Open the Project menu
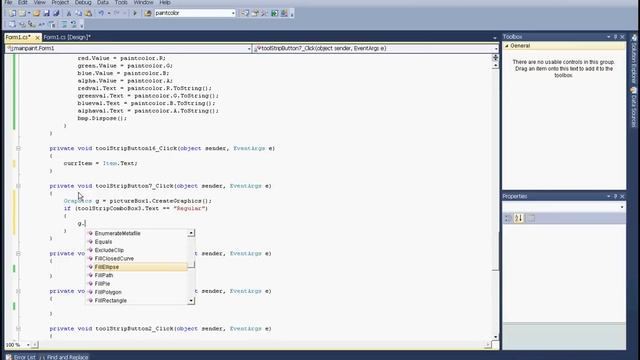The height and width of the screenshot is (360, 640). (60, 2)
